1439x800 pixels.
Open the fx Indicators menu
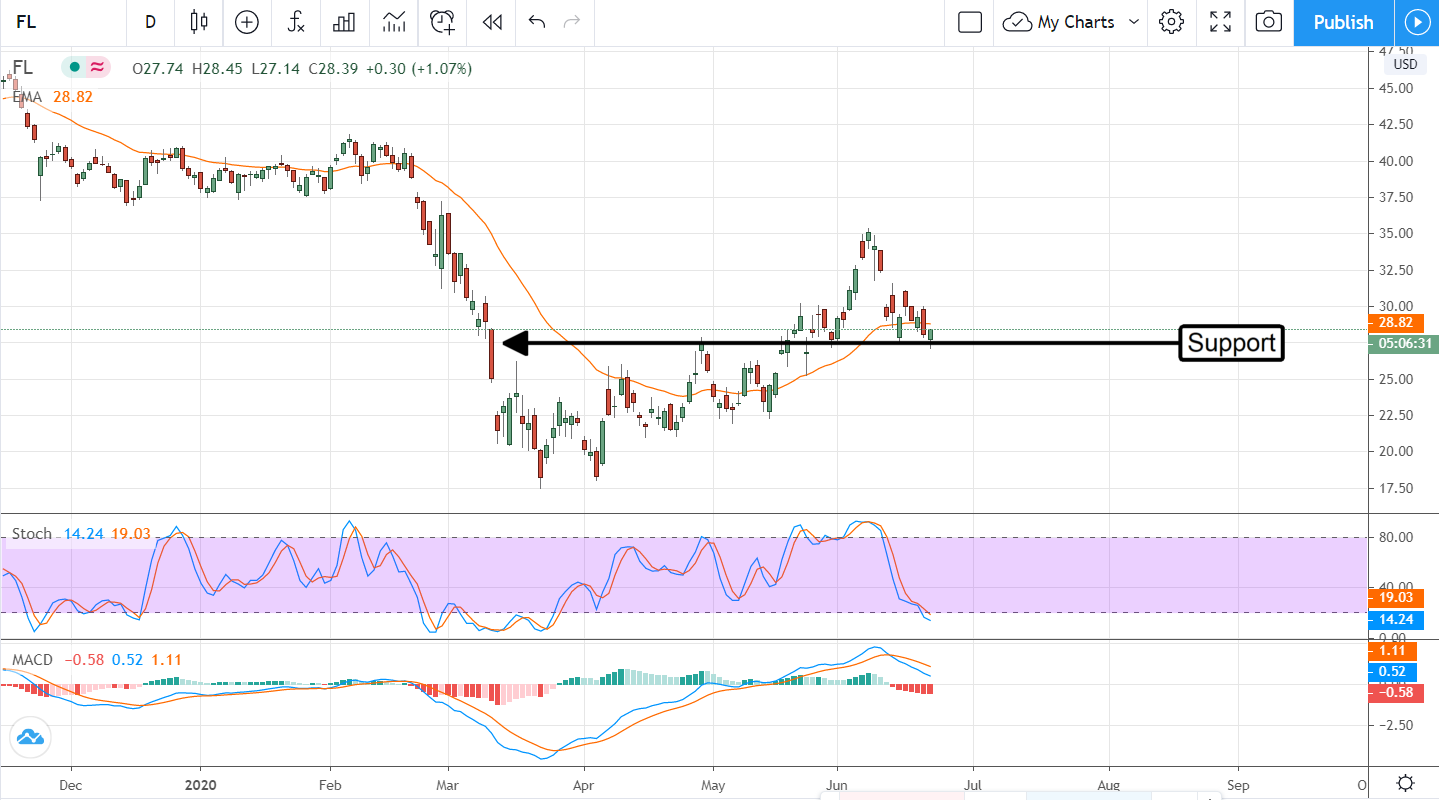pyautogui.click(x=295, y=22)
